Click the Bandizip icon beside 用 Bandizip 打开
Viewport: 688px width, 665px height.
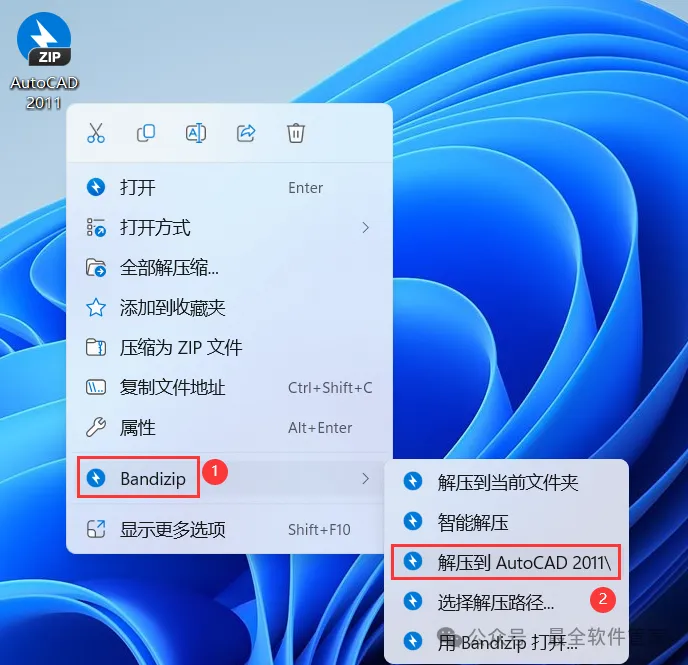(413, 641)
